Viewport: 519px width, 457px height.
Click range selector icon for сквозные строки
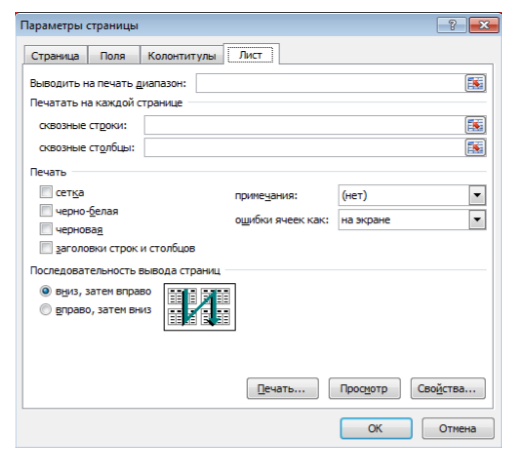475,125
